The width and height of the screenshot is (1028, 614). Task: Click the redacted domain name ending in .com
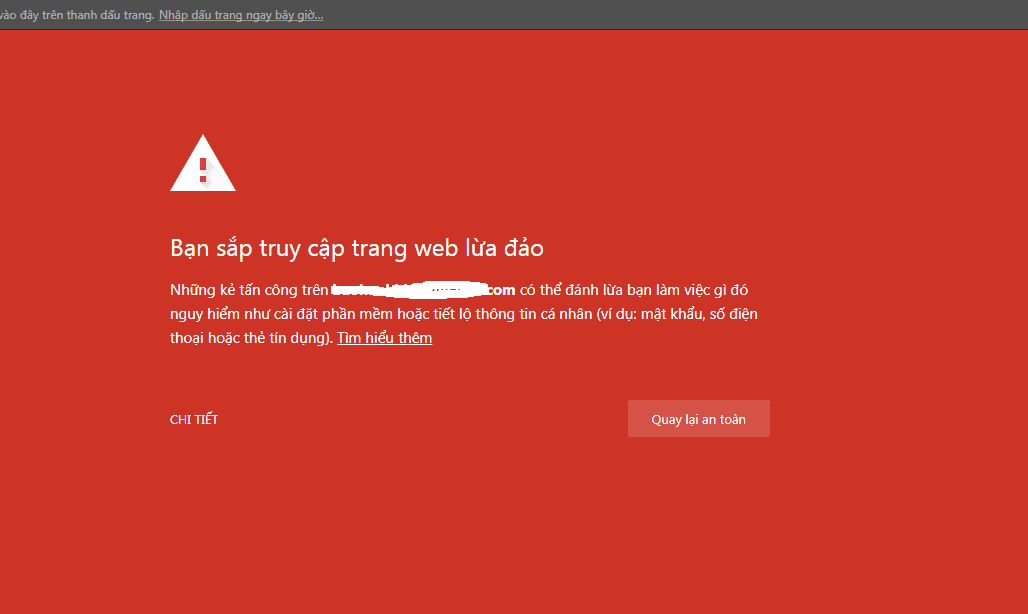423,290
